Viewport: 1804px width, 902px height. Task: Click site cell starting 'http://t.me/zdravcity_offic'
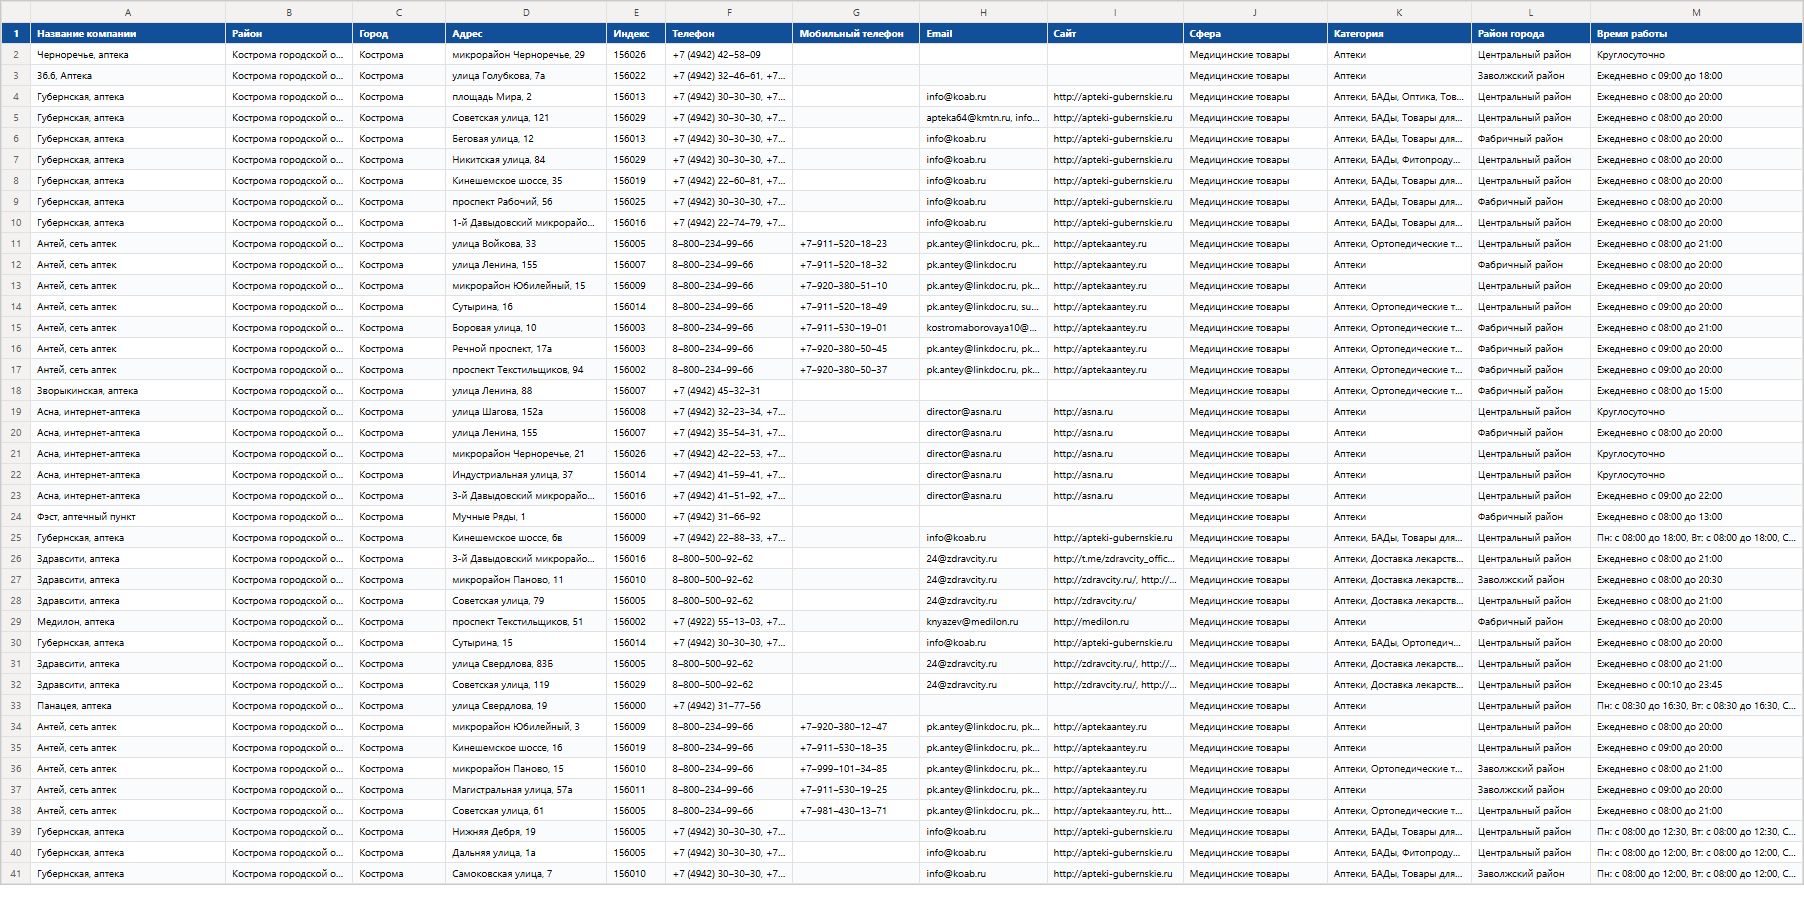click(x=1115, y=559)
